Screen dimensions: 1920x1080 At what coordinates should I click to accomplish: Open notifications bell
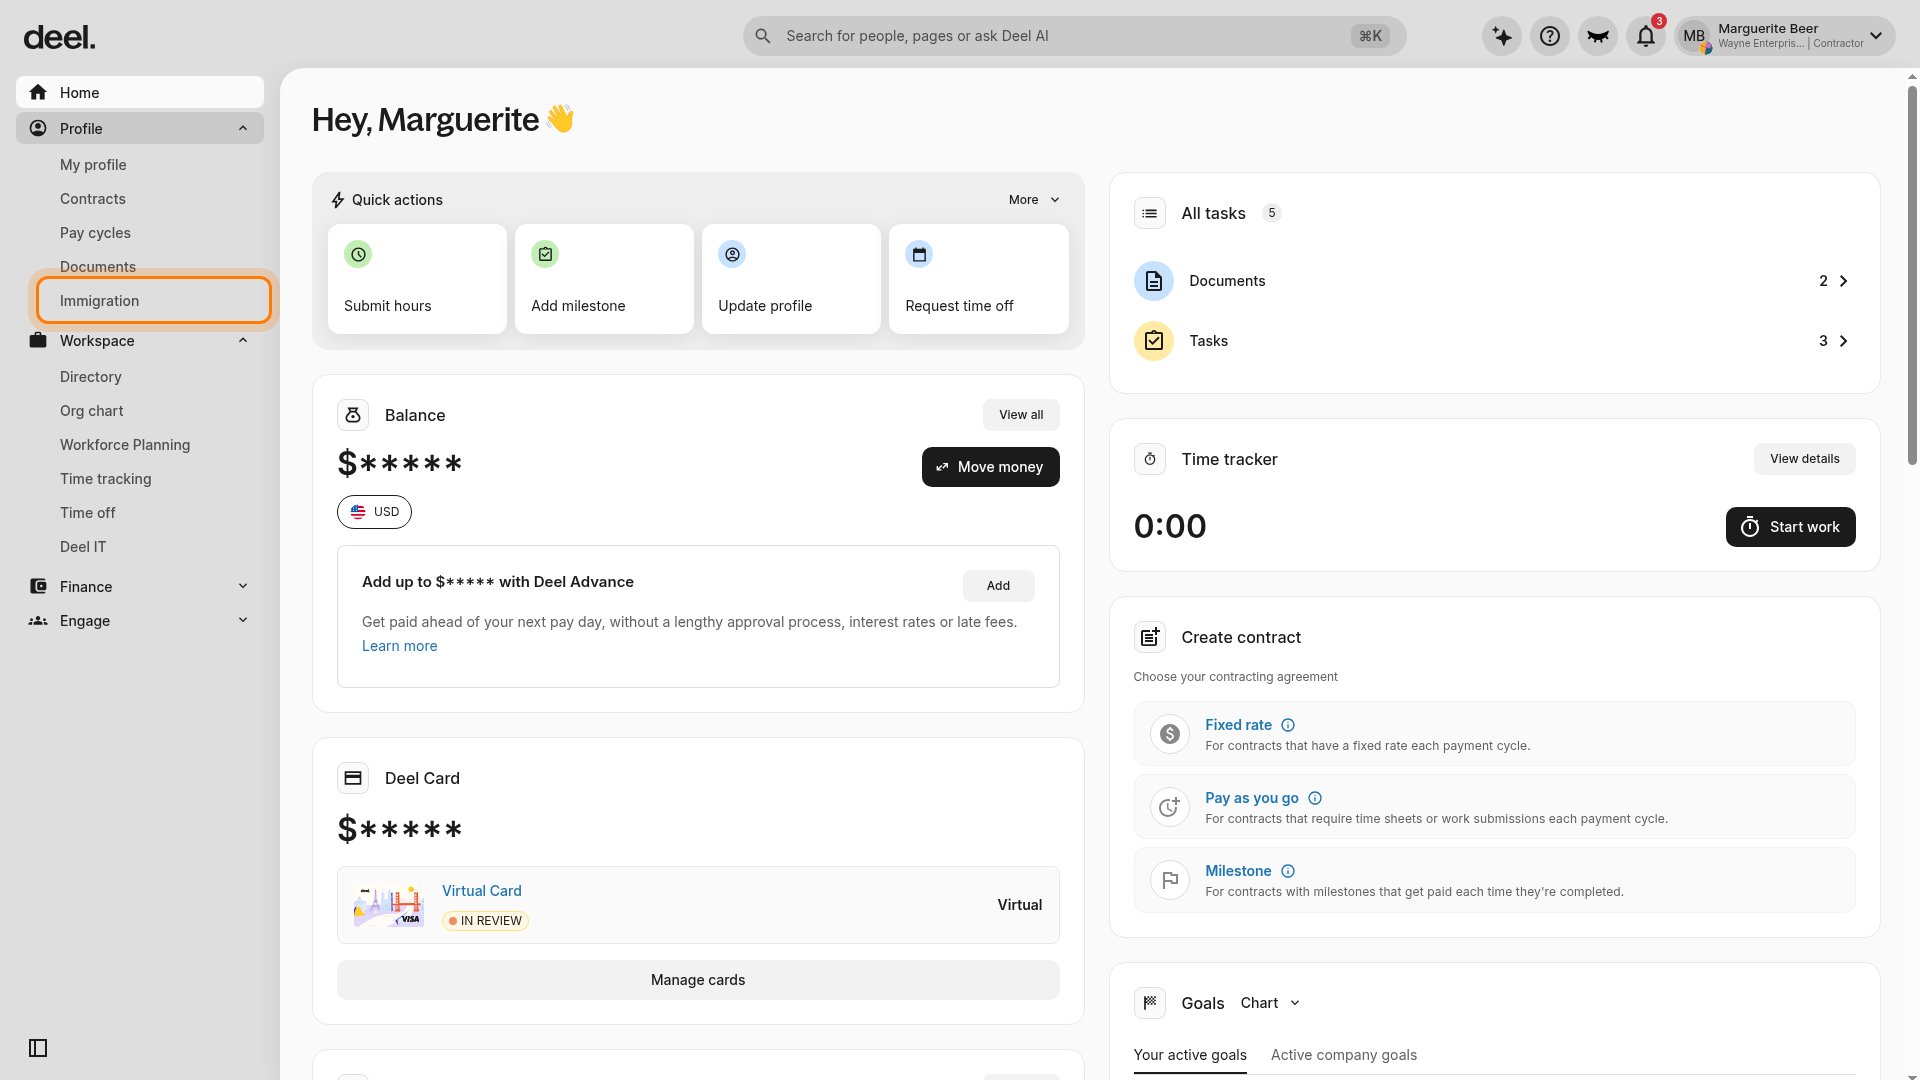click(1646, 36)
